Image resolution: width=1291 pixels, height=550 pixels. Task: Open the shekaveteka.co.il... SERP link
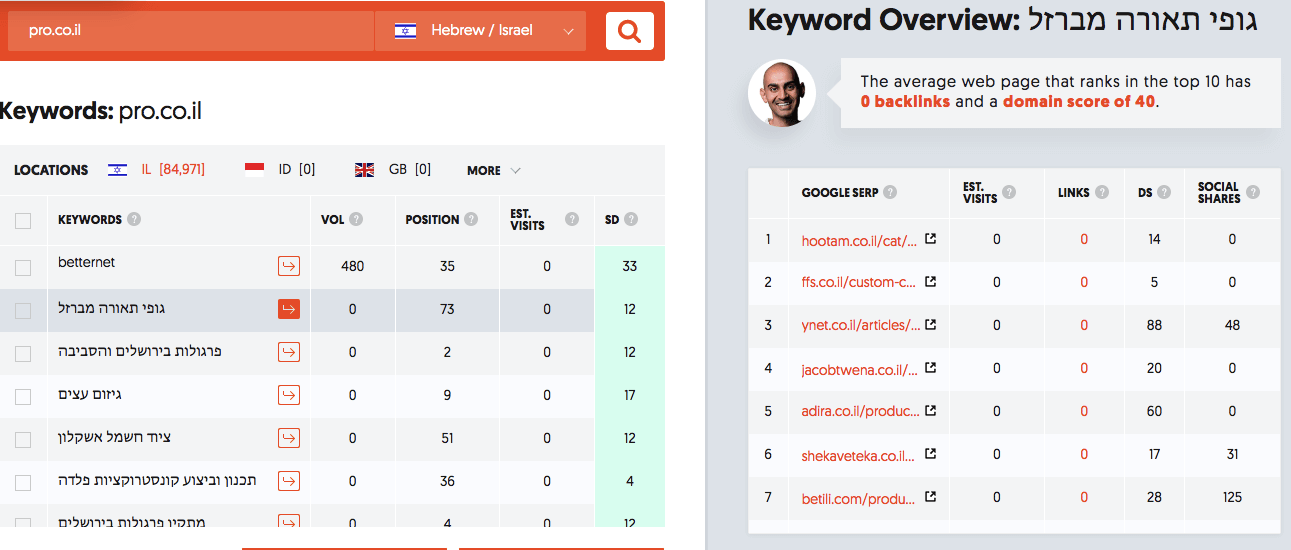coord(860,454)
